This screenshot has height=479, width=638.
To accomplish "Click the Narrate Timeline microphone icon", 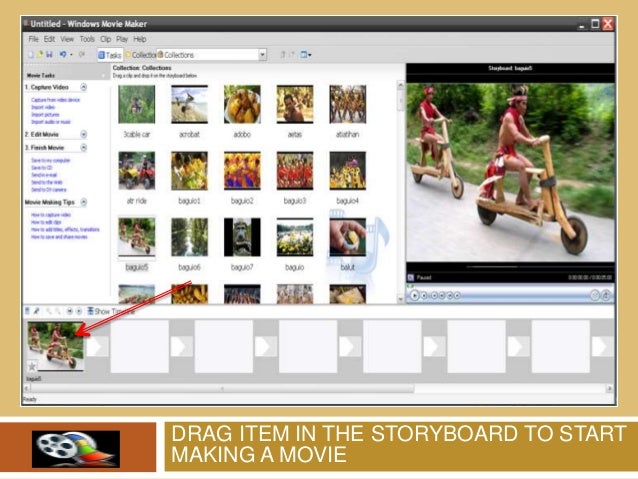I will (36, 311).
